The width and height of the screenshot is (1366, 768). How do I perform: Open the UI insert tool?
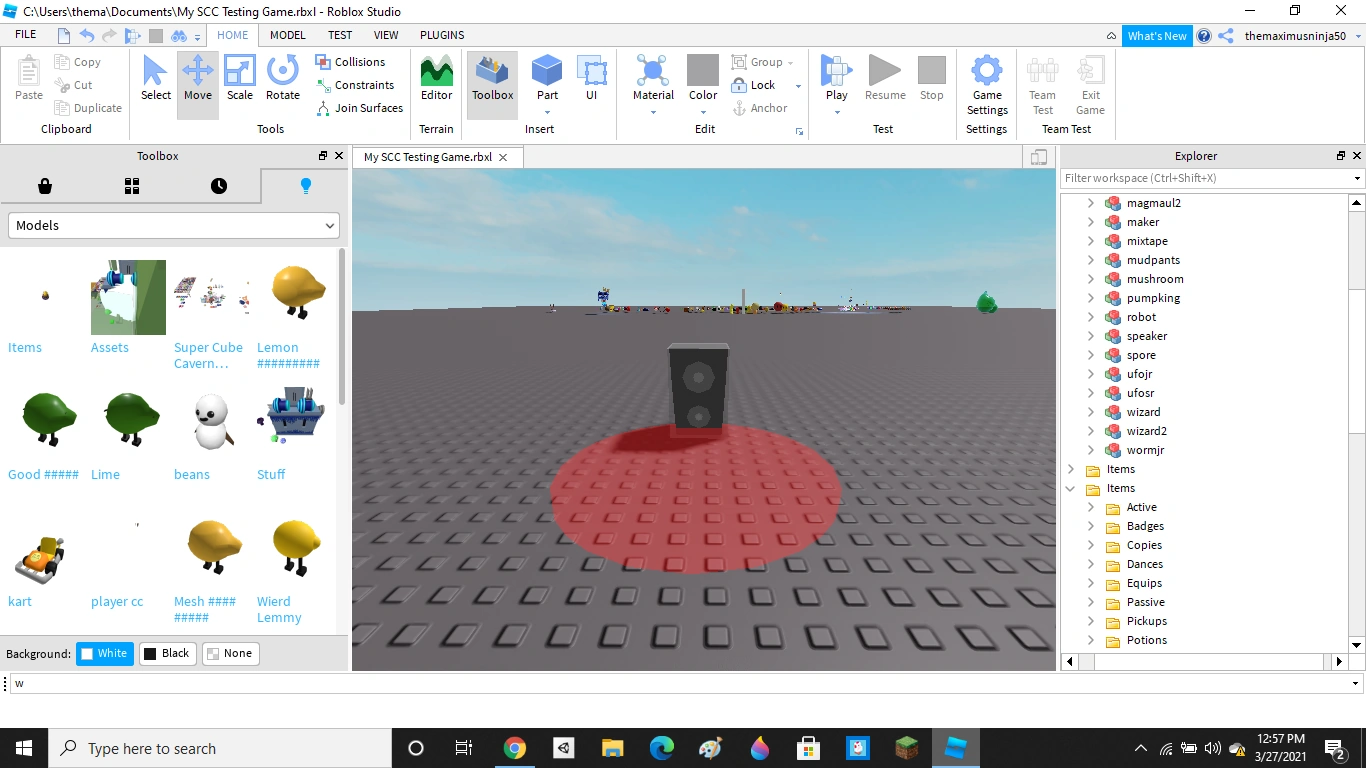(x=592, y=79)
